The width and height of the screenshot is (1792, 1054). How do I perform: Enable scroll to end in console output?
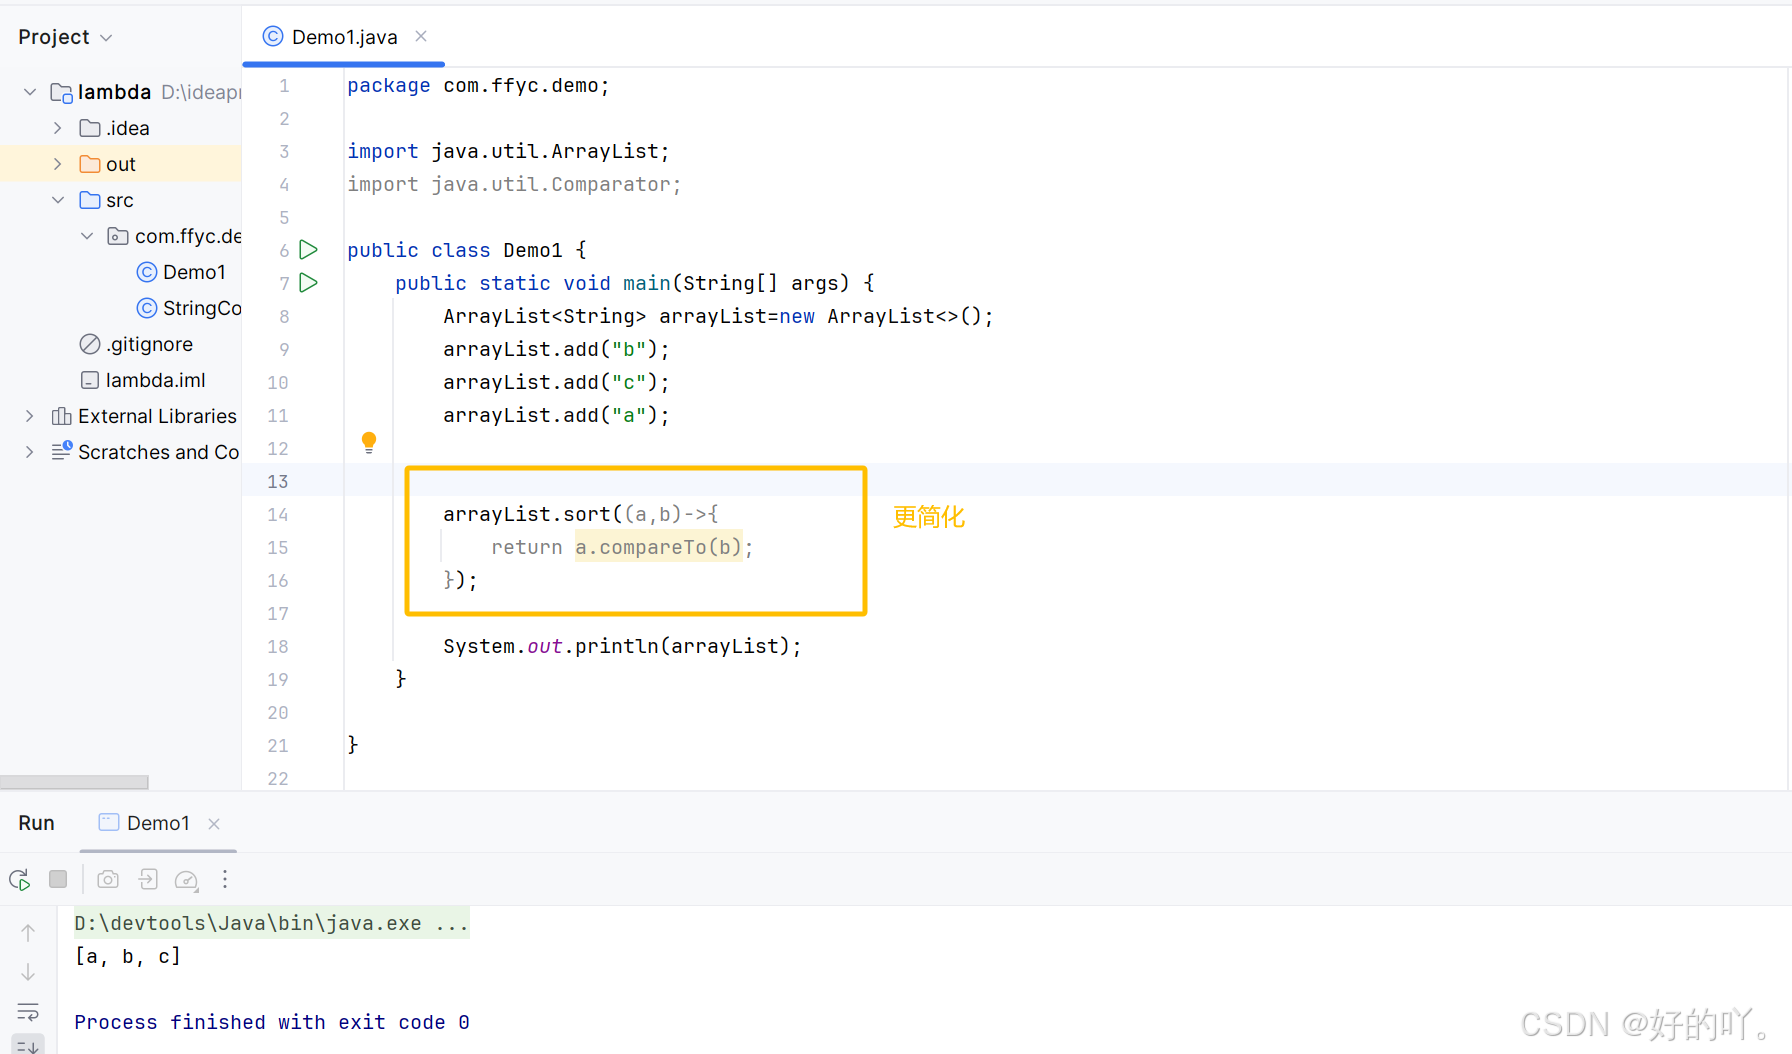click(28, 1045)
